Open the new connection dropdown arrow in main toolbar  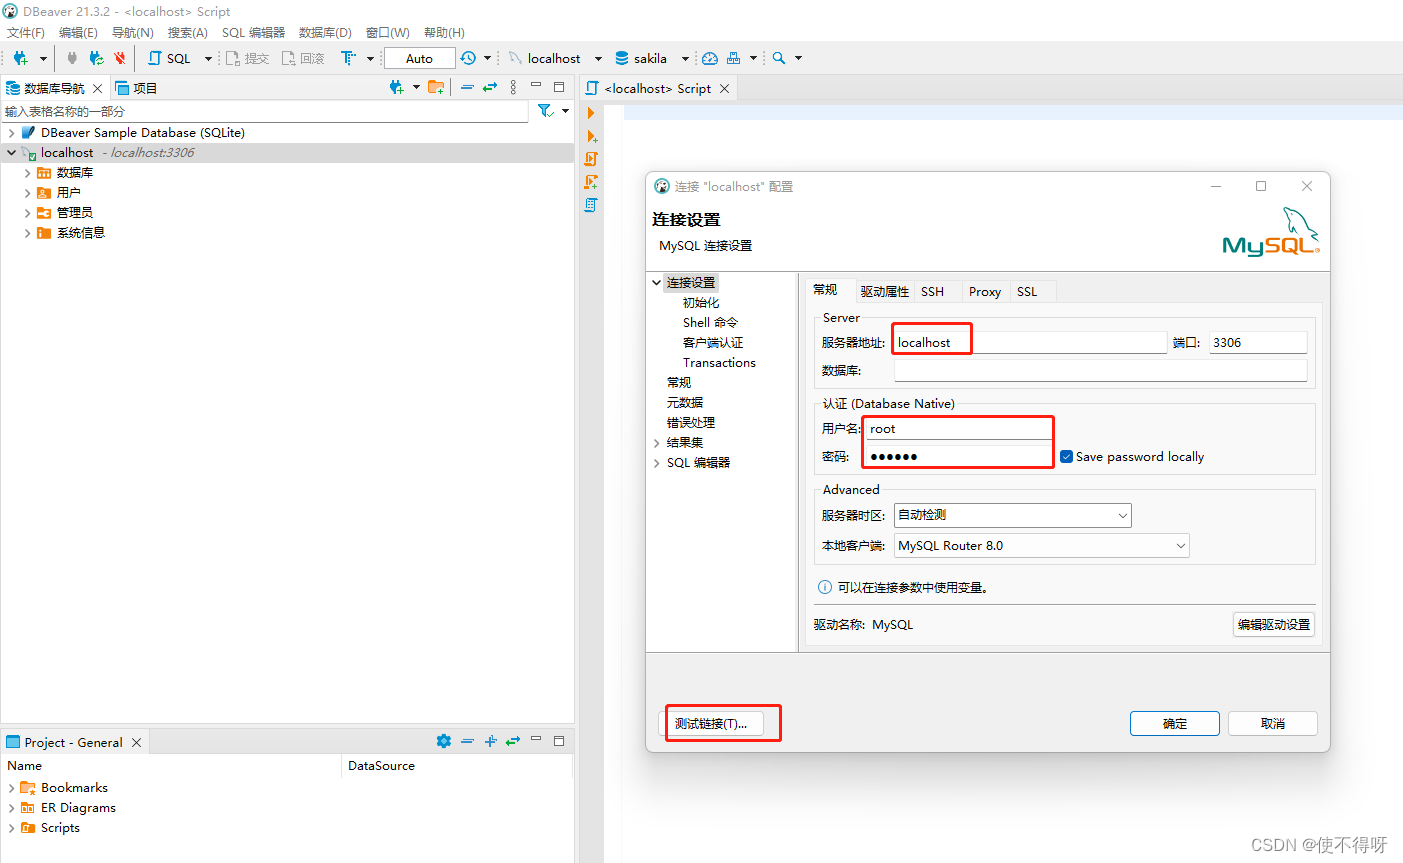[43, 58]
